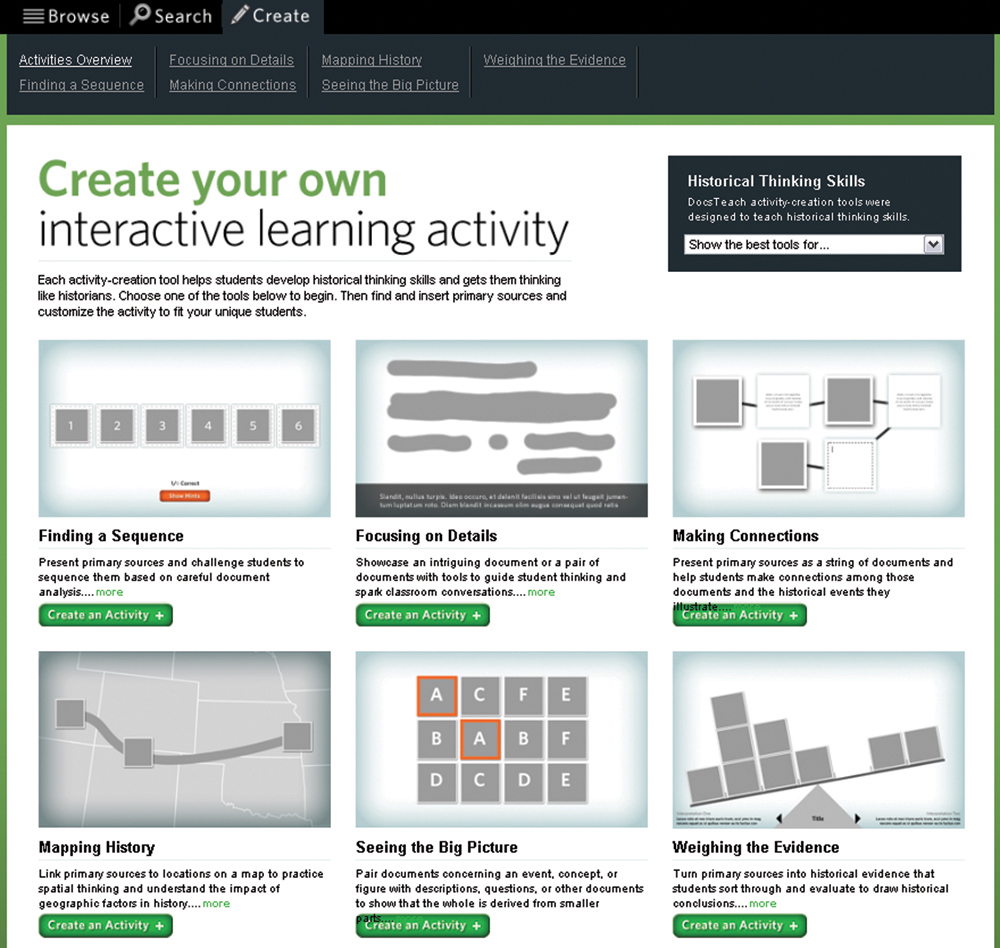
Task: Open the Mapping History map thumbnail
Action: pos(184,739)
